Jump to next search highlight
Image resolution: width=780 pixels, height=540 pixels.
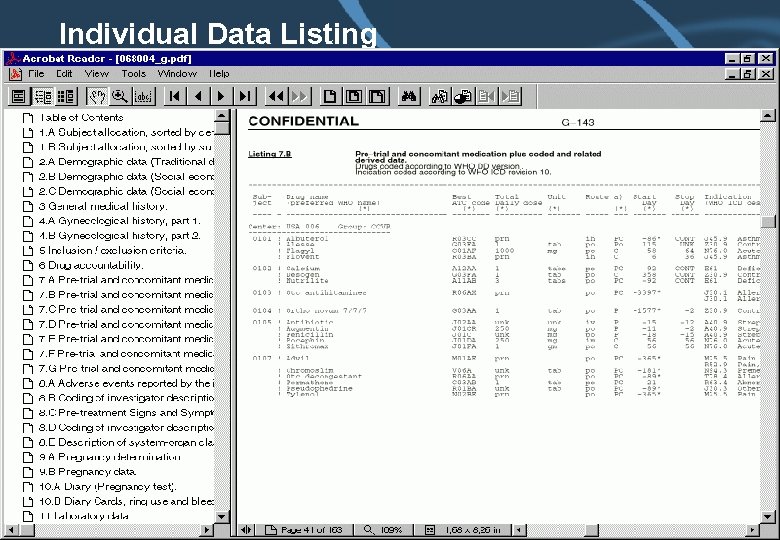click(x=510, y=96)
